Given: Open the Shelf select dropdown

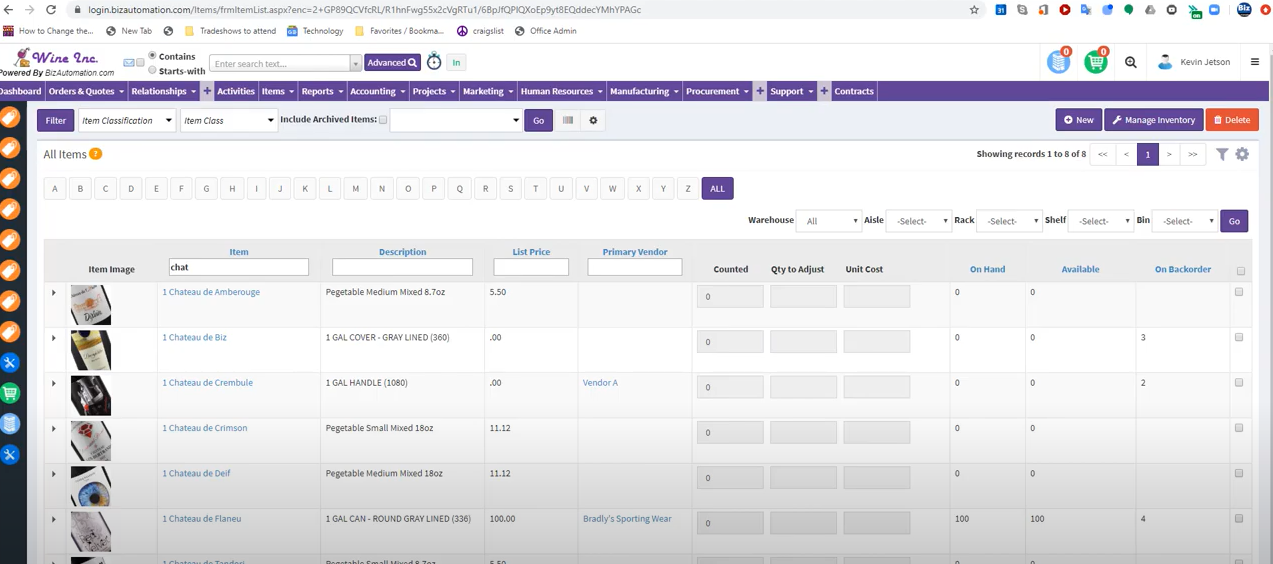Looking at the screenshot, I should tap(1100, 221).
